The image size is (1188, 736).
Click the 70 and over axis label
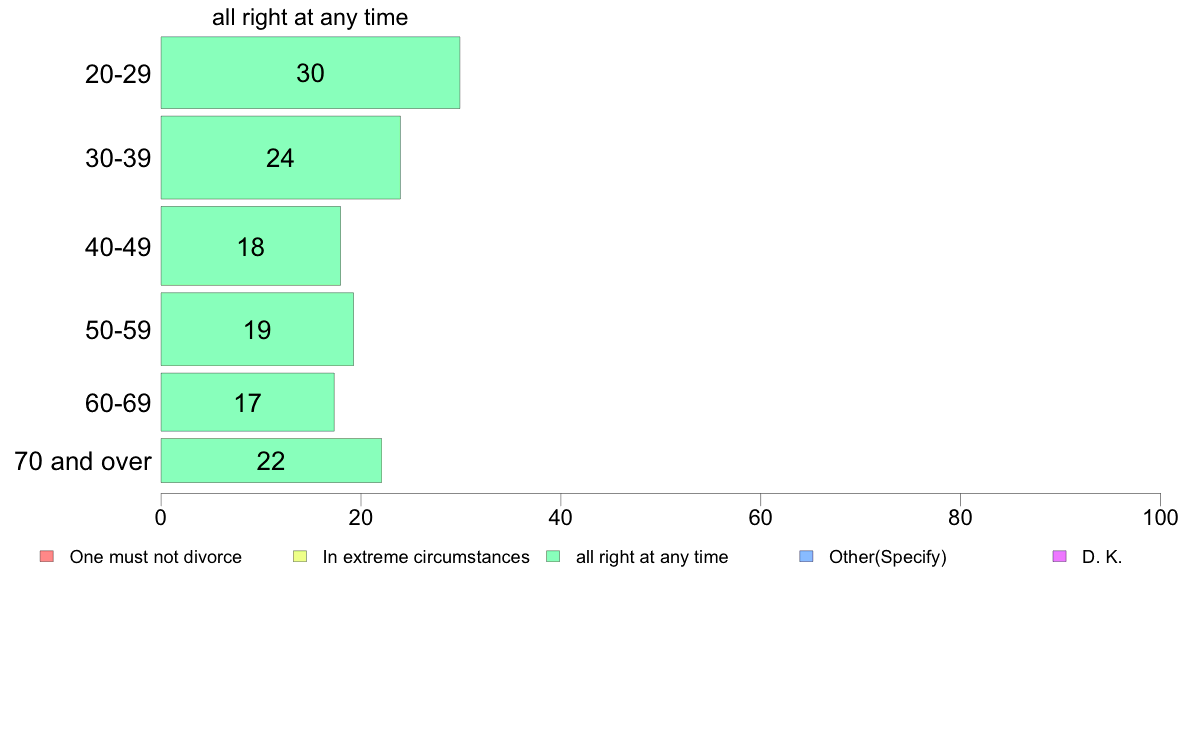[x=83, y=461]
